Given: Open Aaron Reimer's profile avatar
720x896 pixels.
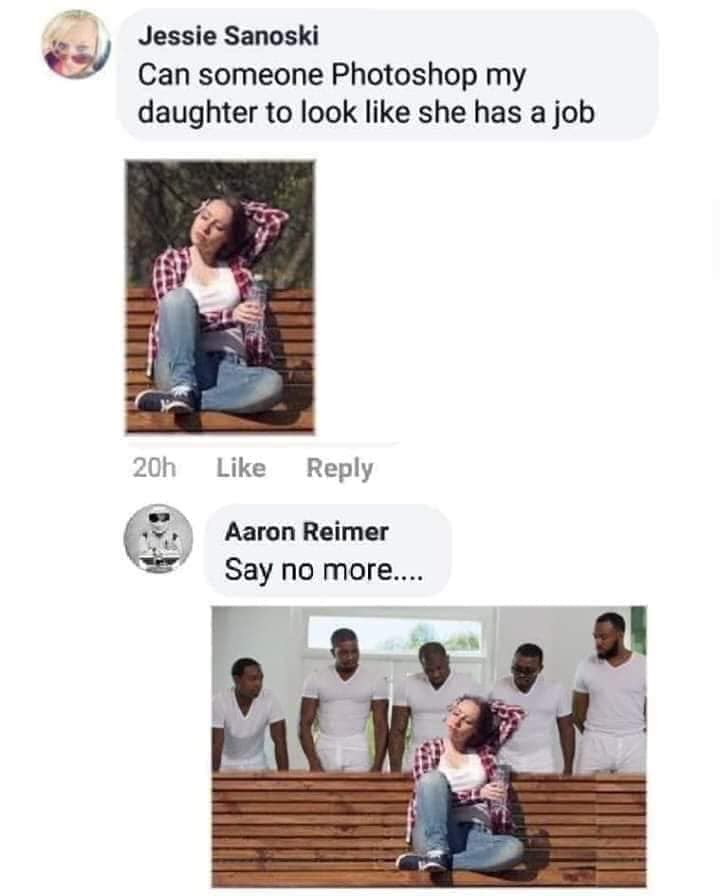Looking at the screenshot, I should point(158,538).
